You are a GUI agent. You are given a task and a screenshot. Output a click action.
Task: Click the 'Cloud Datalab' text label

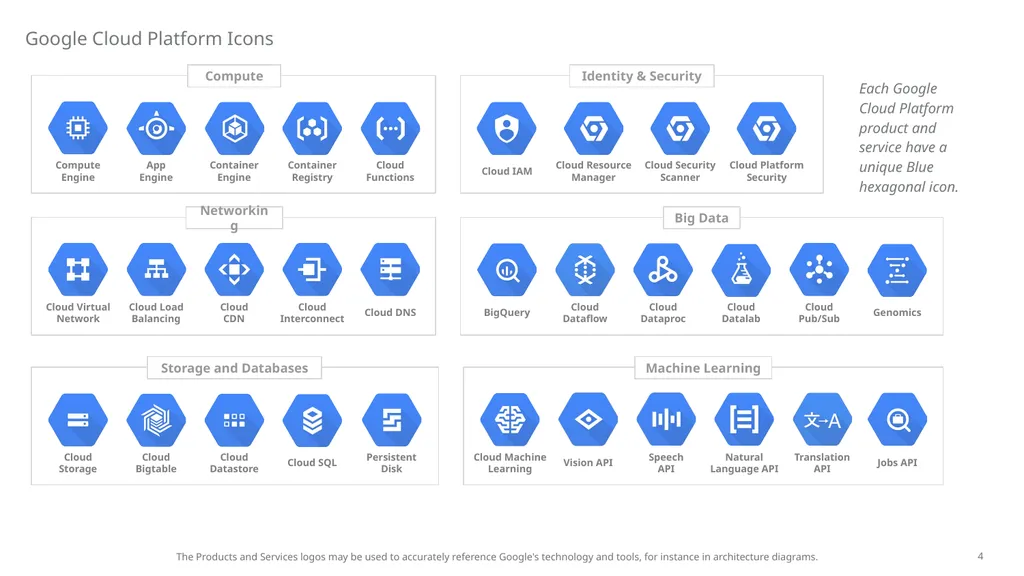click(741, 313)
